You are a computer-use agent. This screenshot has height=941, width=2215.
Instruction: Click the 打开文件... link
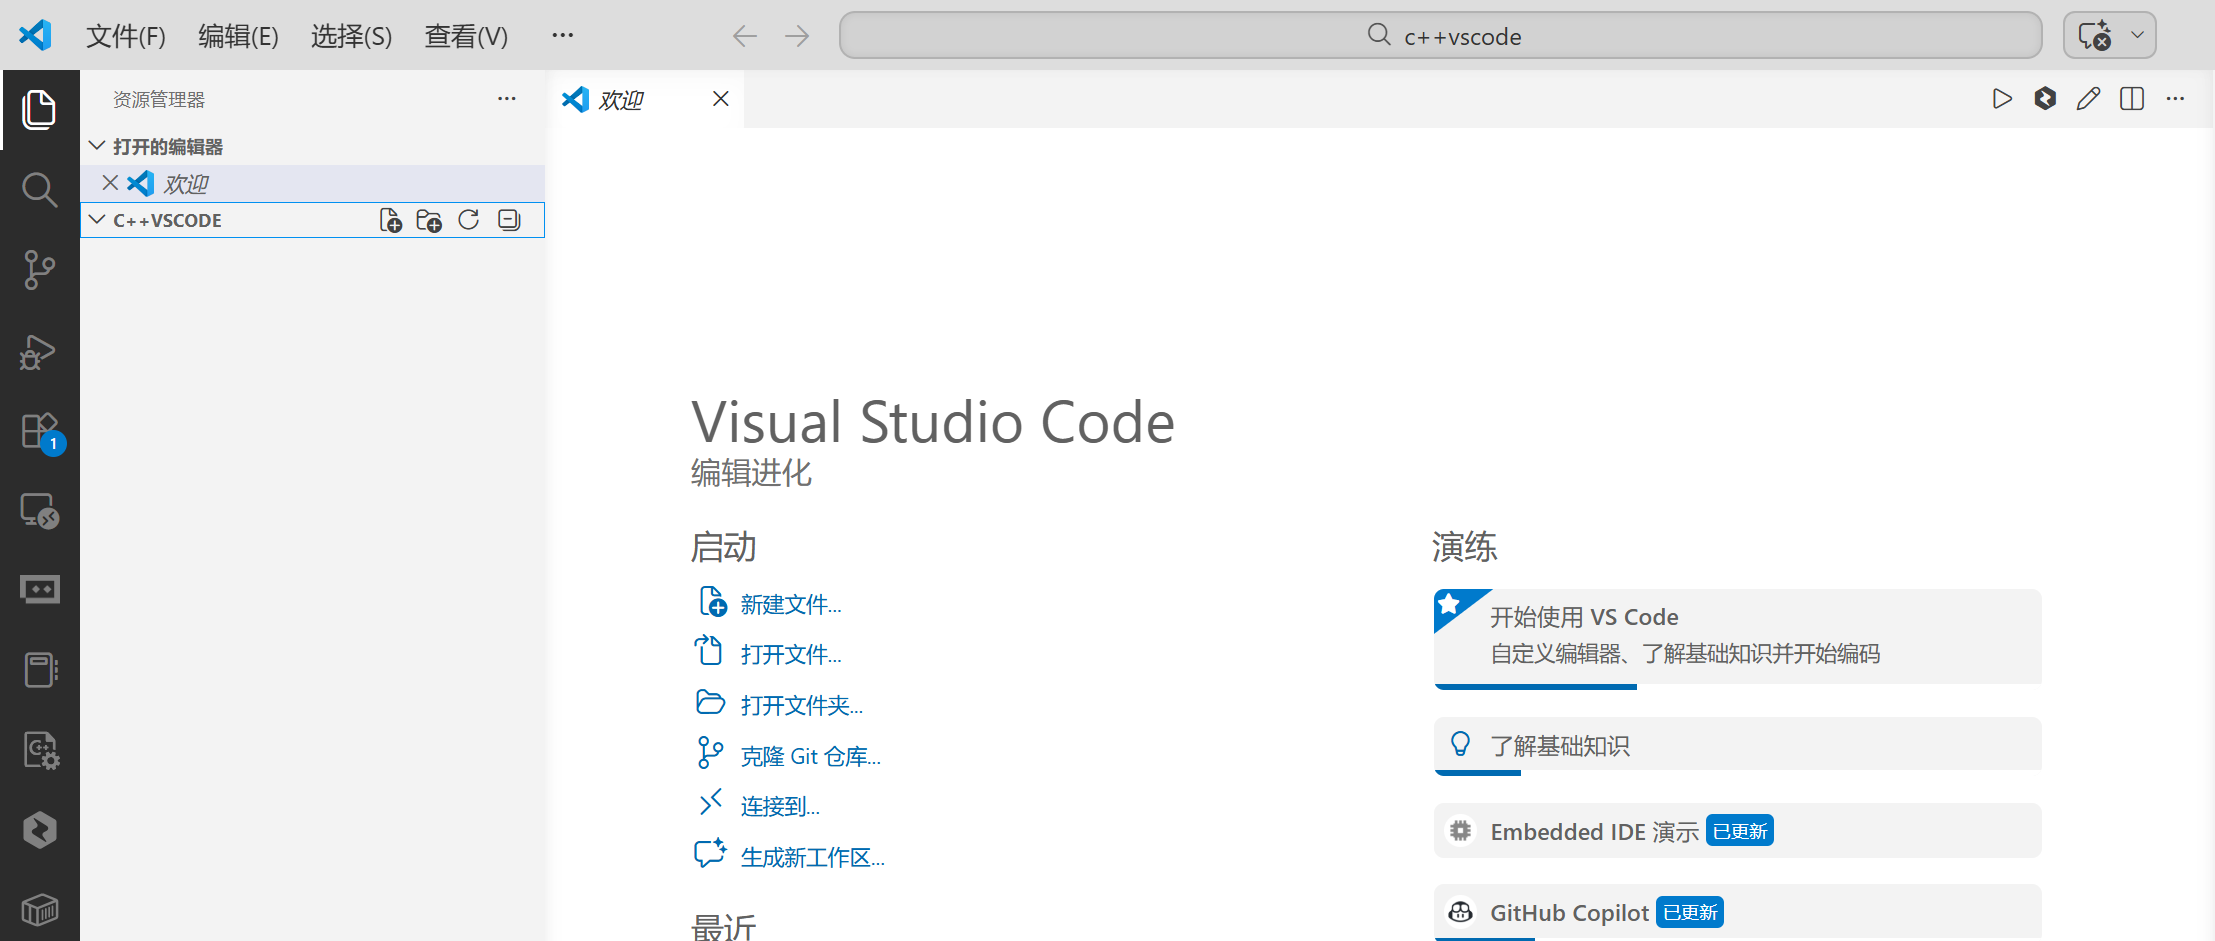790,655
